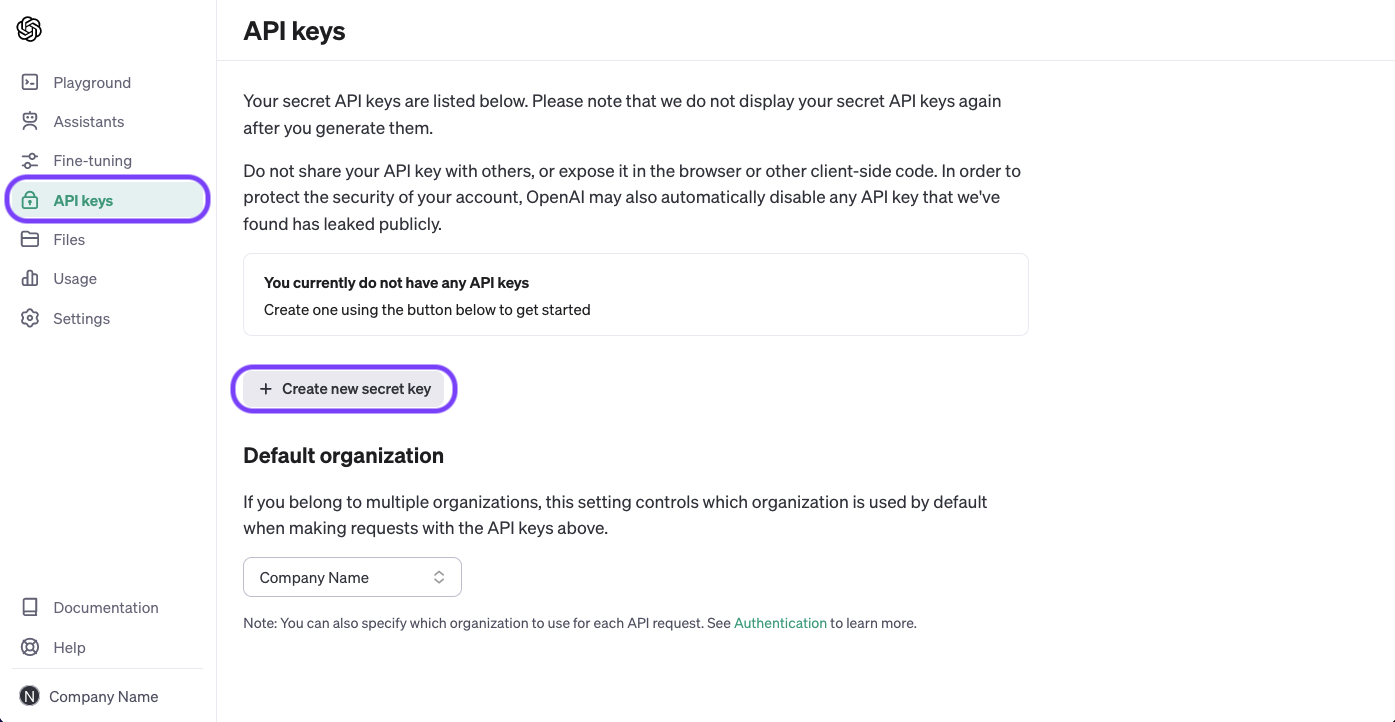Click the OpenAI logo at top left
1395x722 pixels.
29,29
